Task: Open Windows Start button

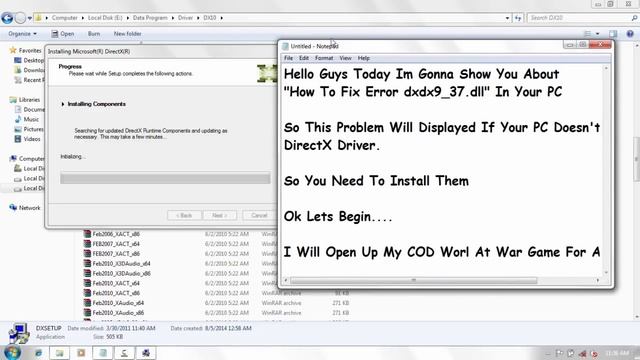Action: tap(12, 353)
